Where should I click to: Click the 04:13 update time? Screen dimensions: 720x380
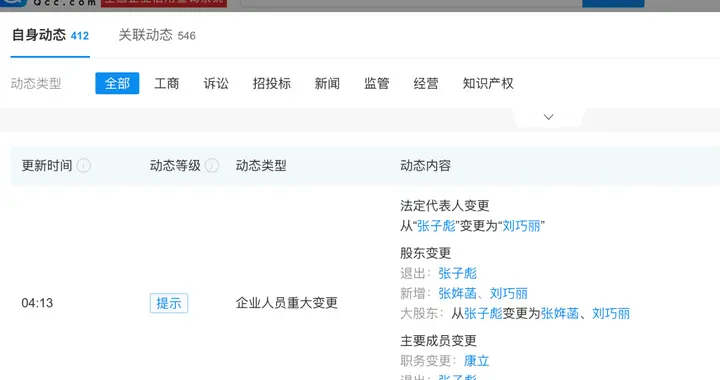click(x=37, y=303)
